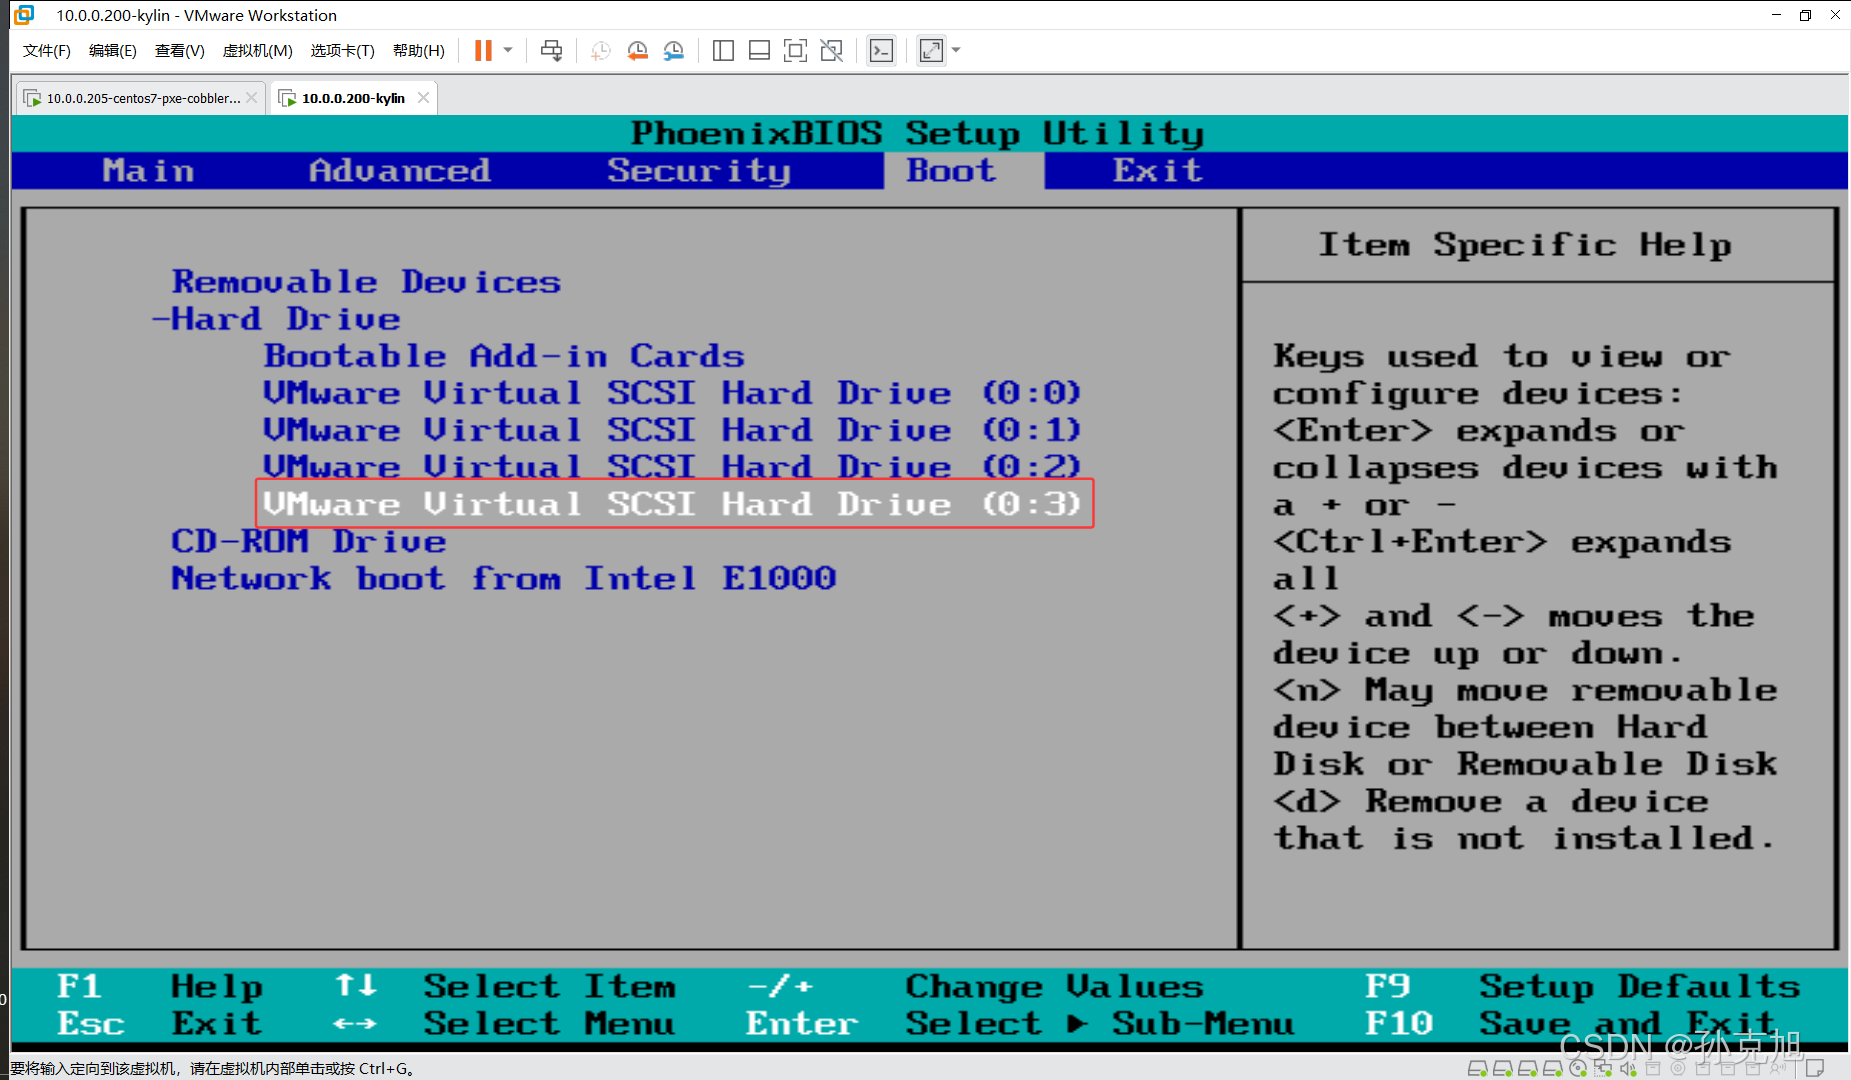Click the PhoenixBIOS Setup Utility title
The height and width of the screenshot is (1080, 1851).
917,133
